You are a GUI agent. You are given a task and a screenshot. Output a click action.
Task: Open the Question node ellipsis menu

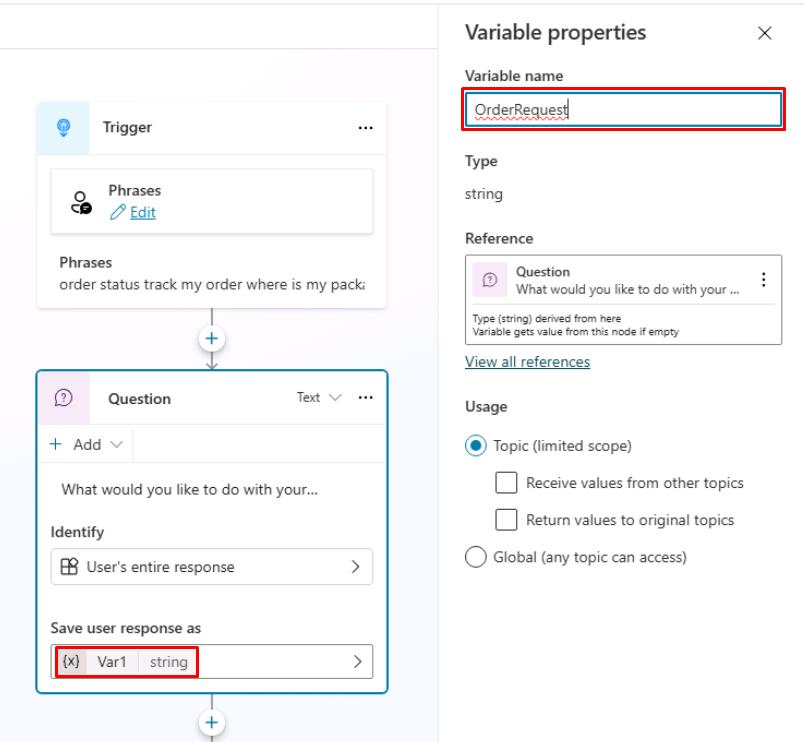(366, 397)
